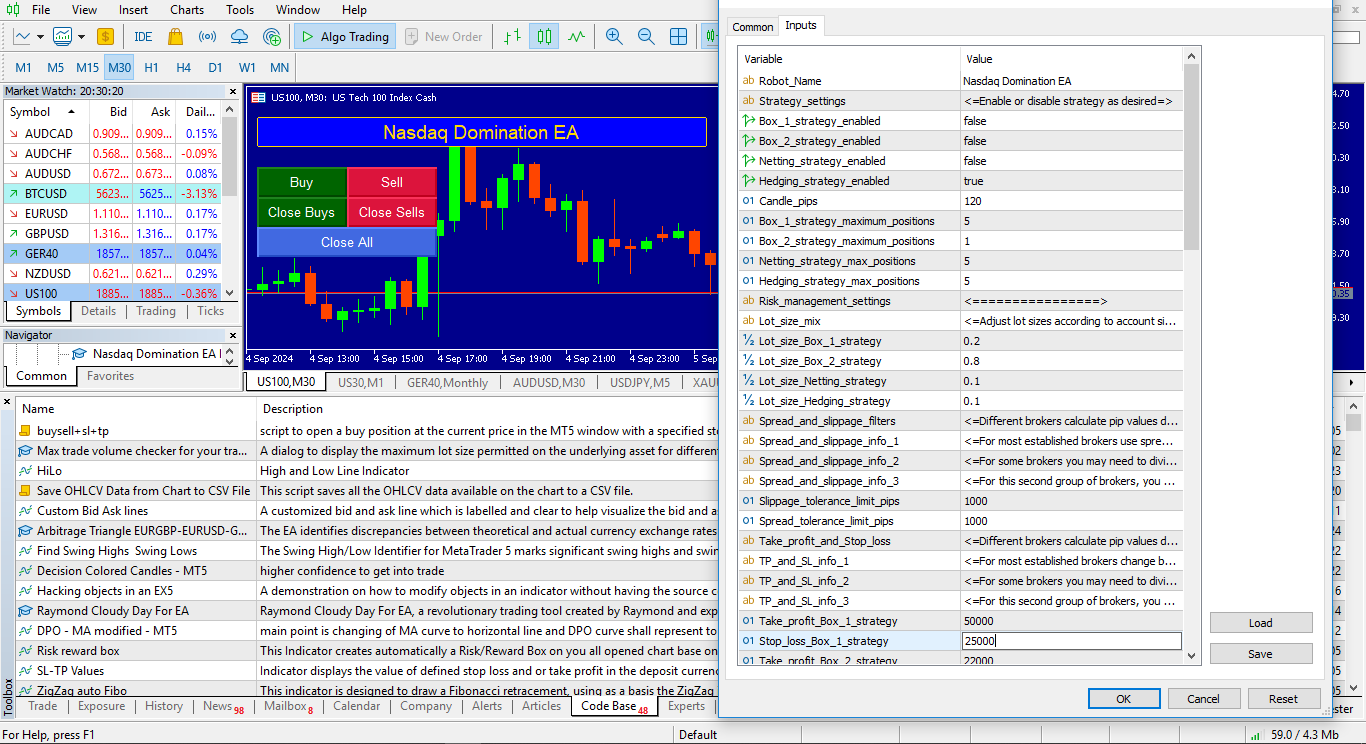Open a new chart with the line-chart icon
The width and height of the screenshot is (1366, 744).
(22, 37)
